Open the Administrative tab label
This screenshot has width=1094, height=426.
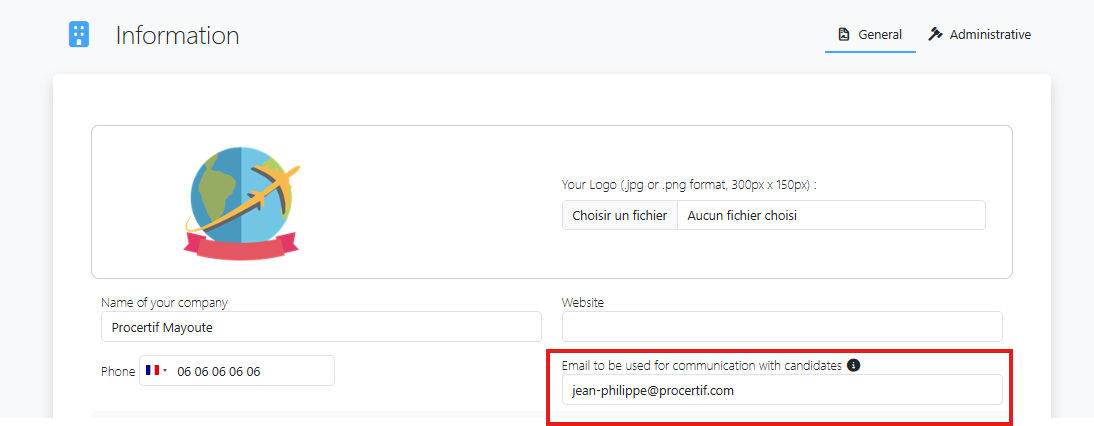(990, 35)
